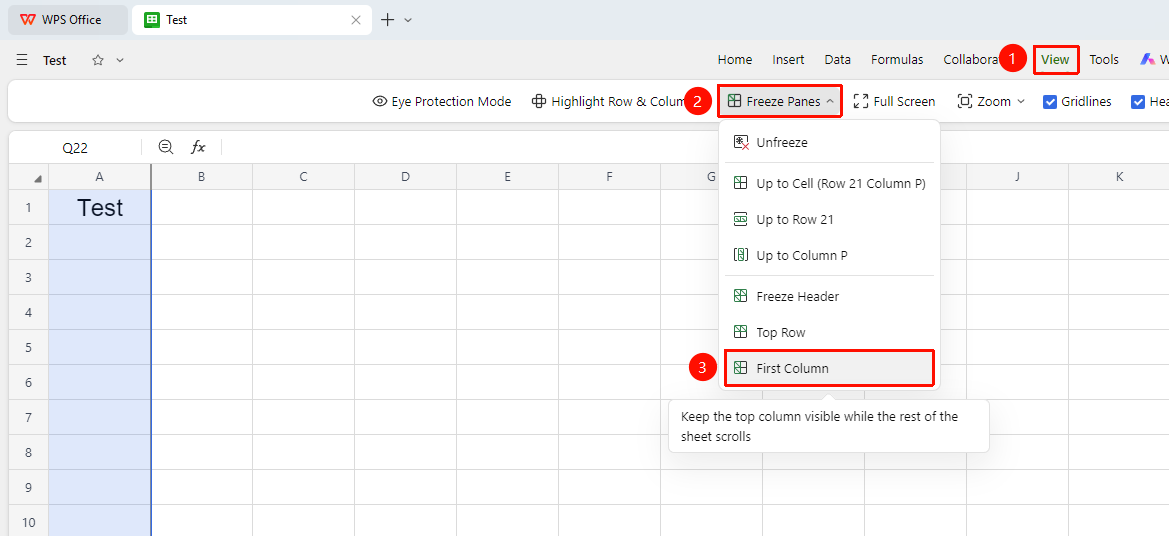
Task: Select column C header
Action: pos(303,177)
